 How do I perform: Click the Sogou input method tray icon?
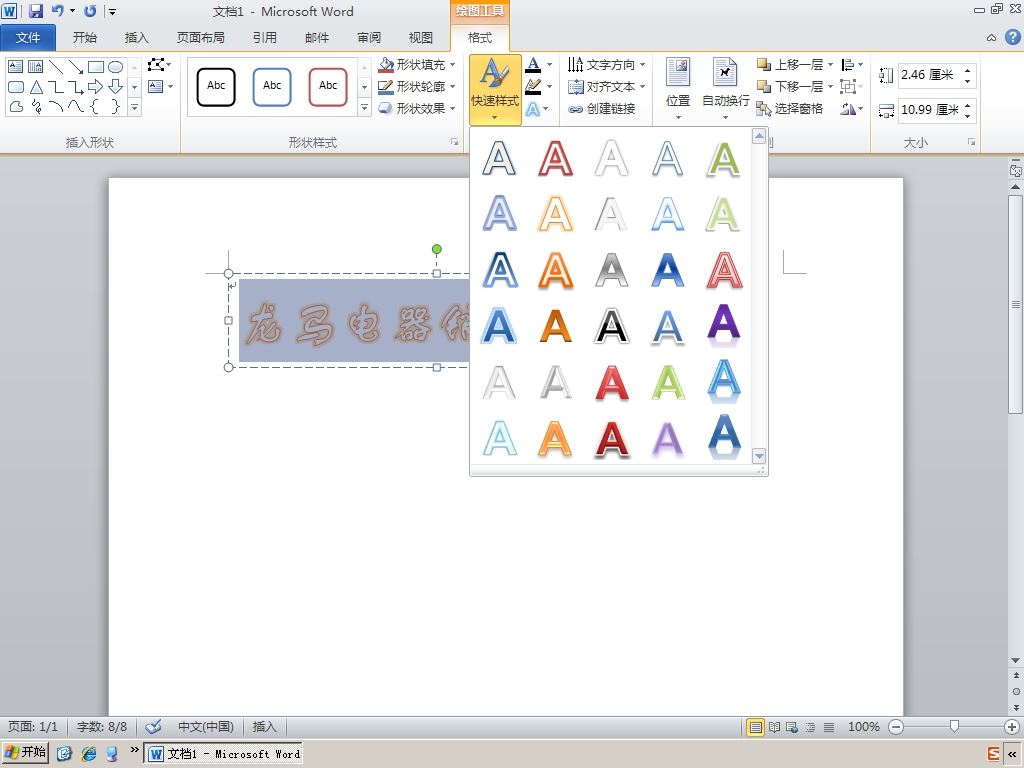coord(993,754)
